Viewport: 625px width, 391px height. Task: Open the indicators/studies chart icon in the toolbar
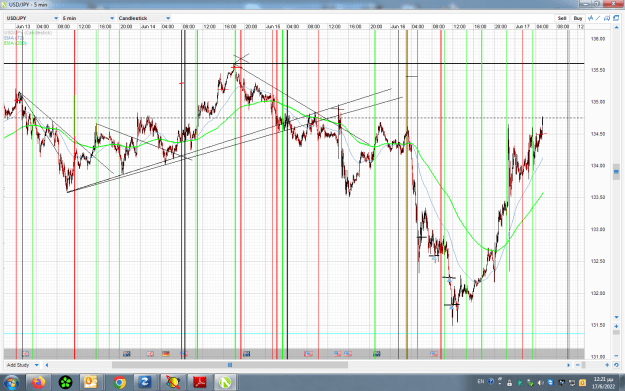[x=590, y=18]
